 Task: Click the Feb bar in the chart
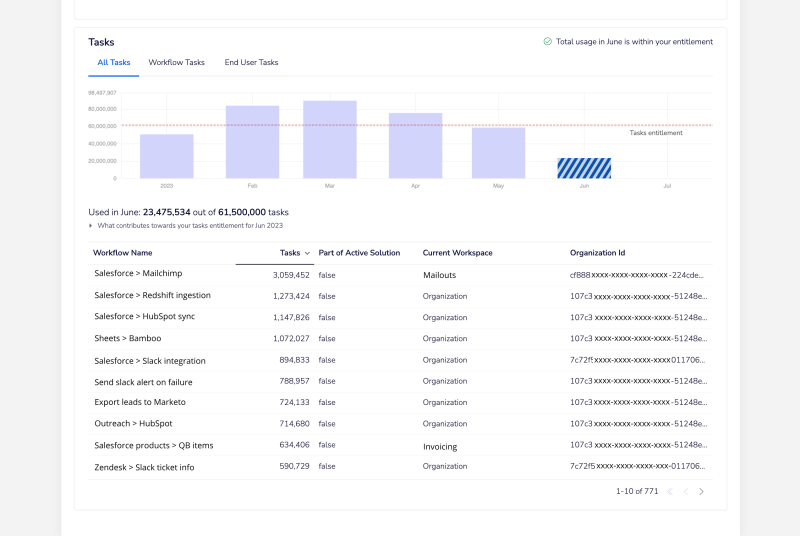[x=252, y=142]
